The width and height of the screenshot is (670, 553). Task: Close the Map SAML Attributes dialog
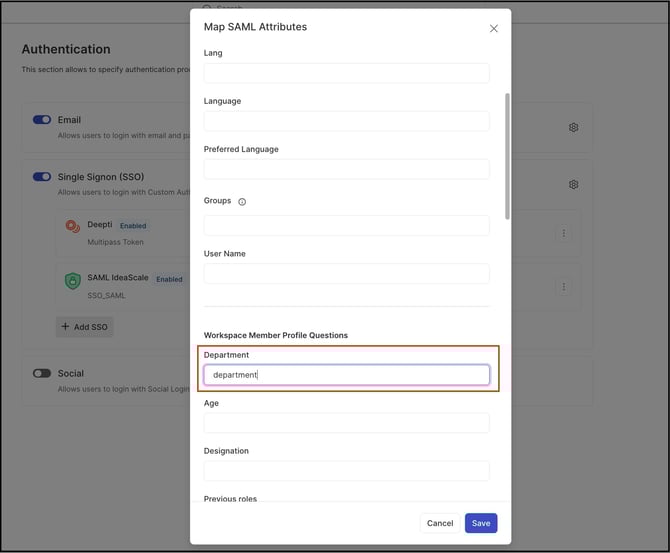coord(493,29)
